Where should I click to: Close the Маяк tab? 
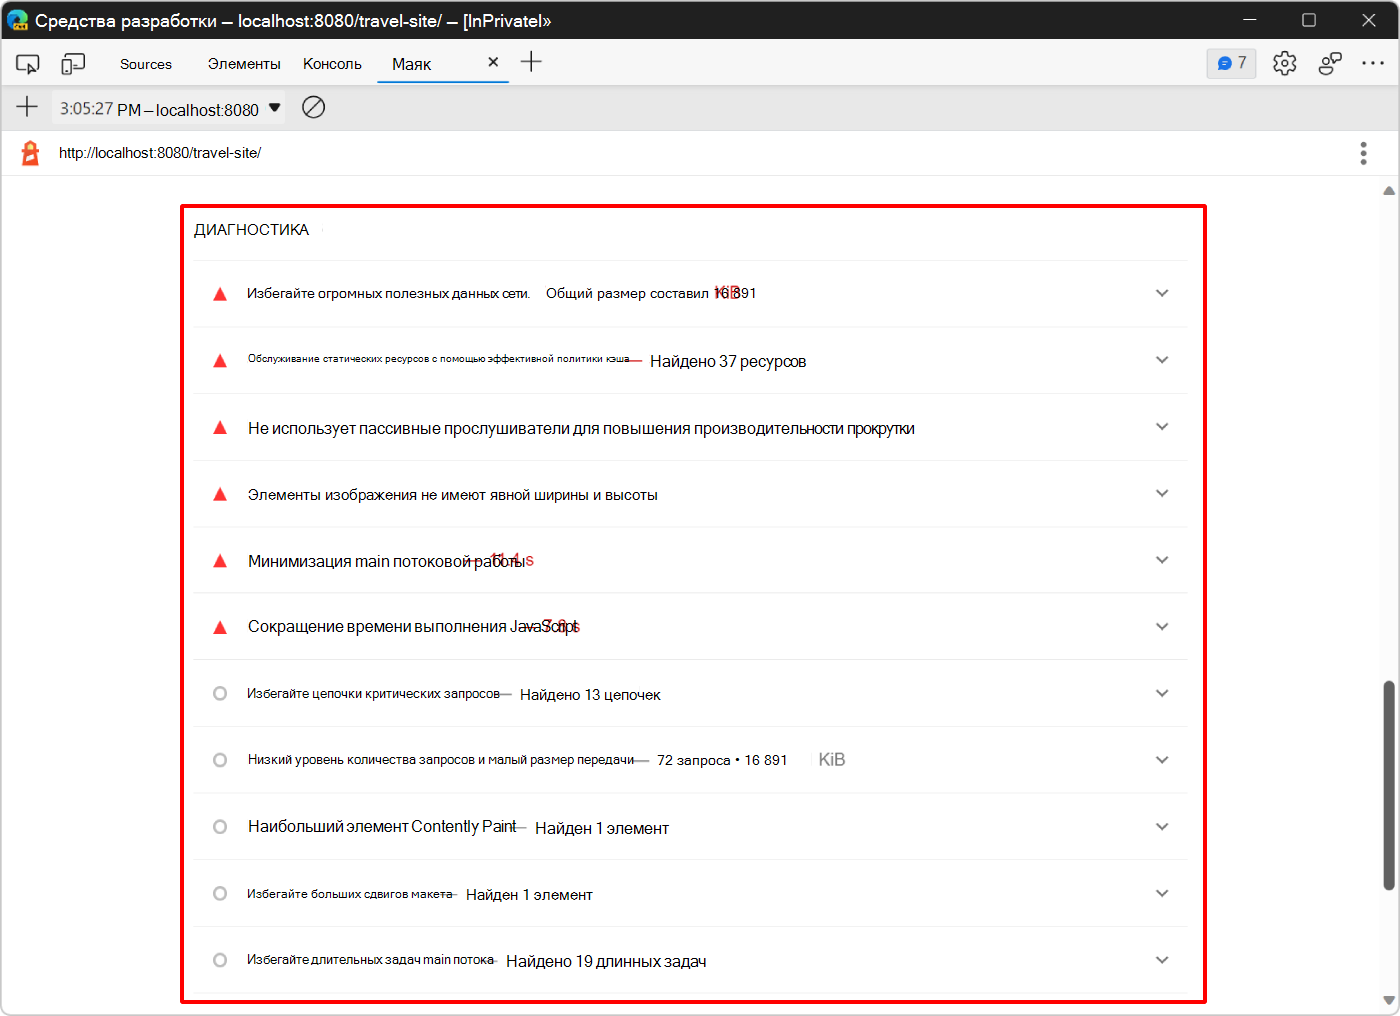(493, 62)
